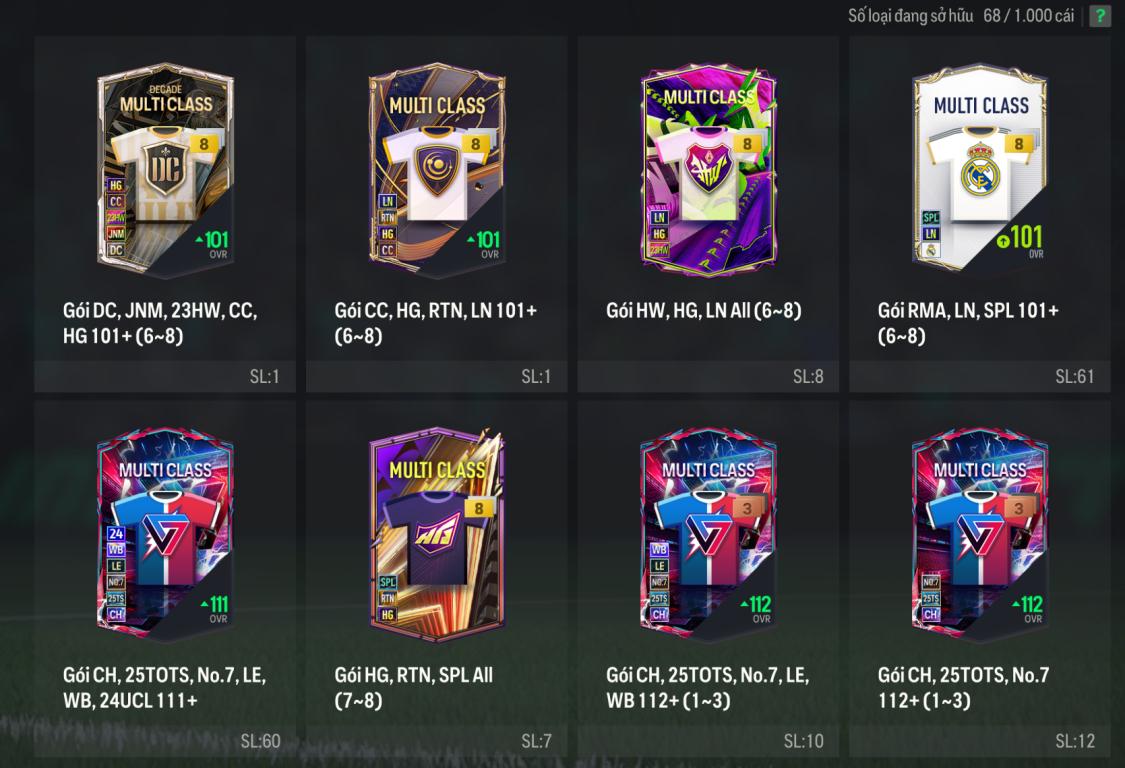Screen dimensions: 1125x768
Task: Tap the JNM class badge on DC card
Action: [116, 234]
